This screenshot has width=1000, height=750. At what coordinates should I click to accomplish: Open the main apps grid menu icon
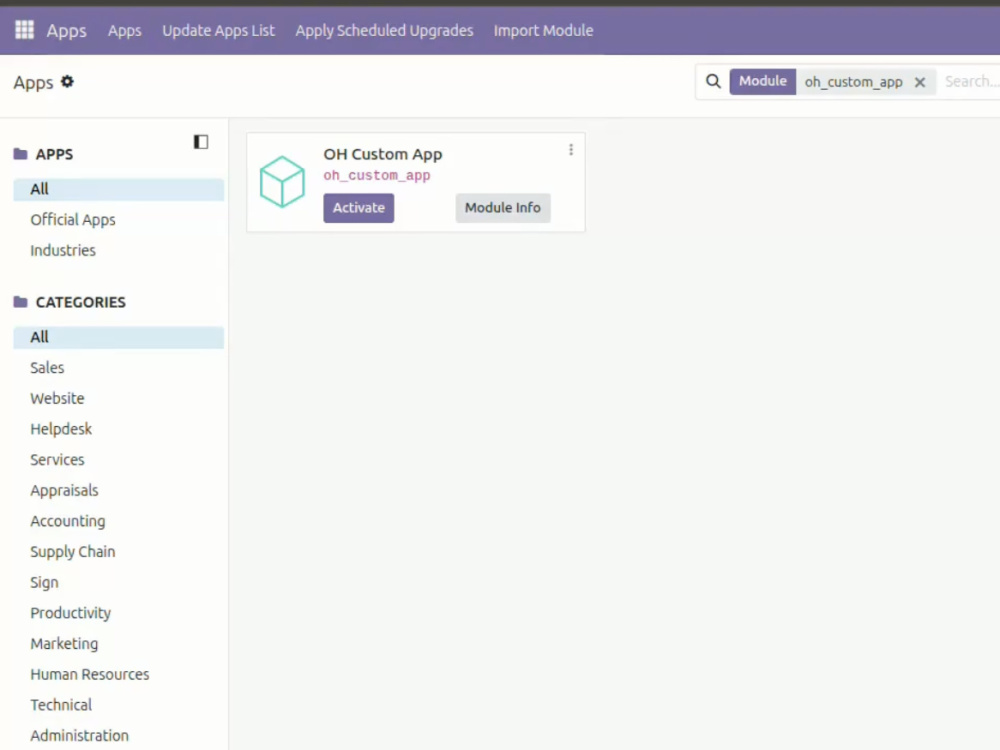point(24,30)
